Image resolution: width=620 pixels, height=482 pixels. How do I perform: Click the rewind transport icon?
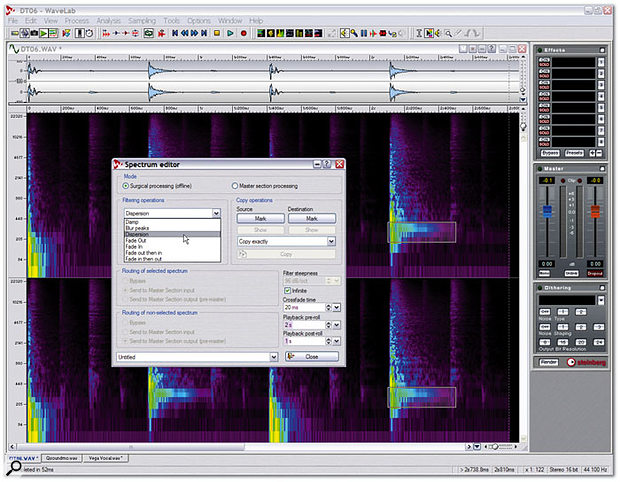pyautogui.click(x=185, y=33)
